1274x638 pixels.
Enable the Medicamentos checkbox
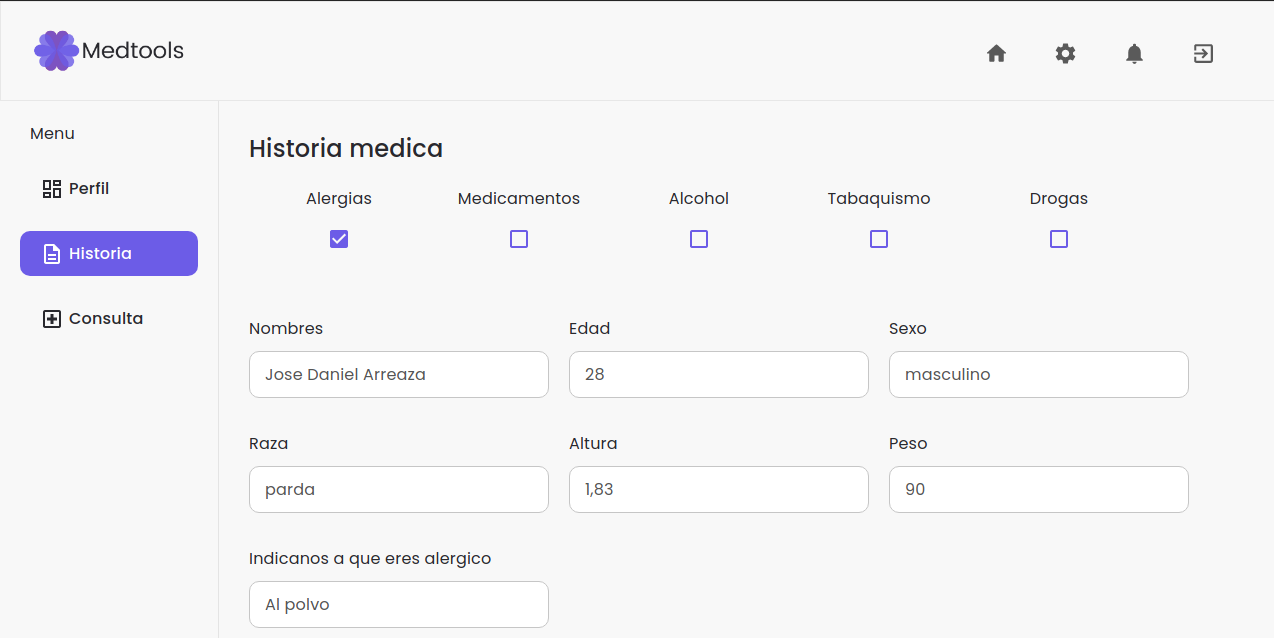point(519,239)
